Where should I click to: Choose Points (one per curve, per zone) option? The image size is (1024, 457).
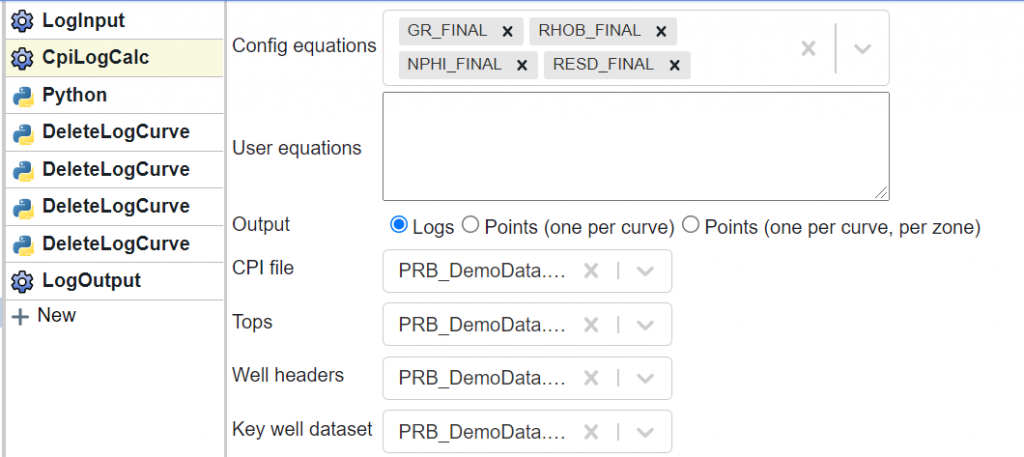(690, 225)
